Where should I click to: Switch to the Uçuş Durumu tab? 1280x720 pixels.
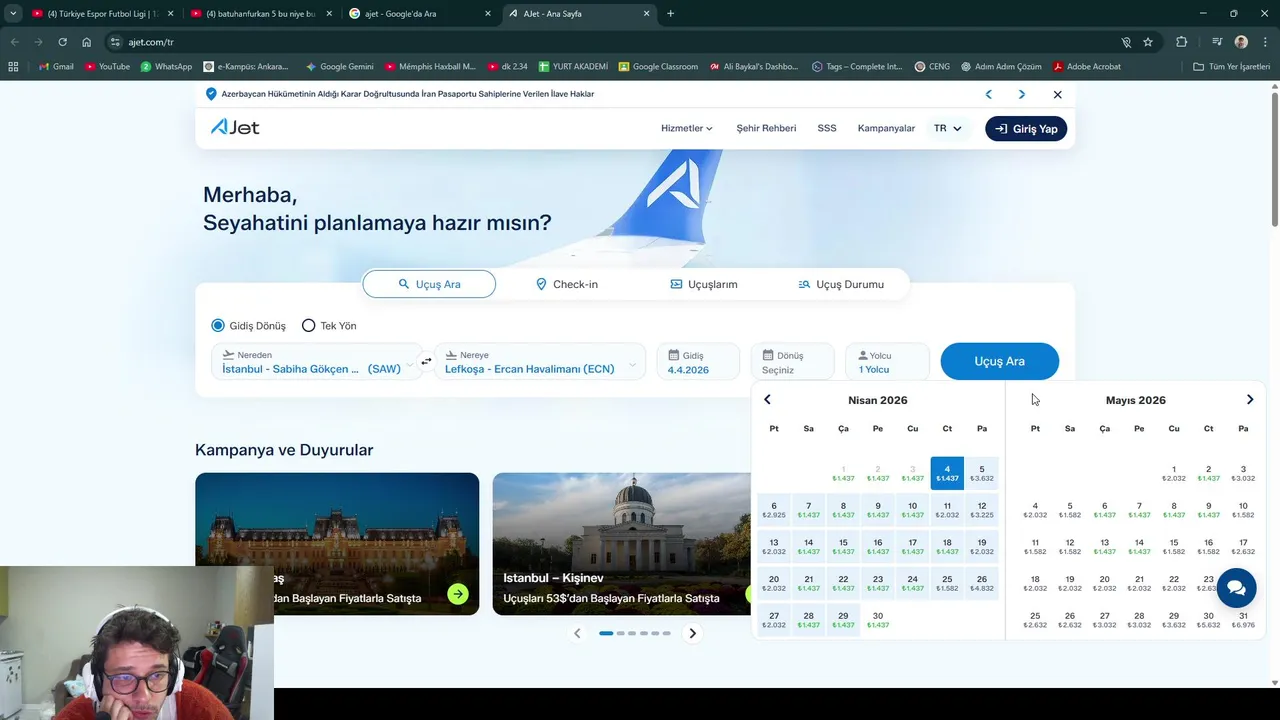841,284
